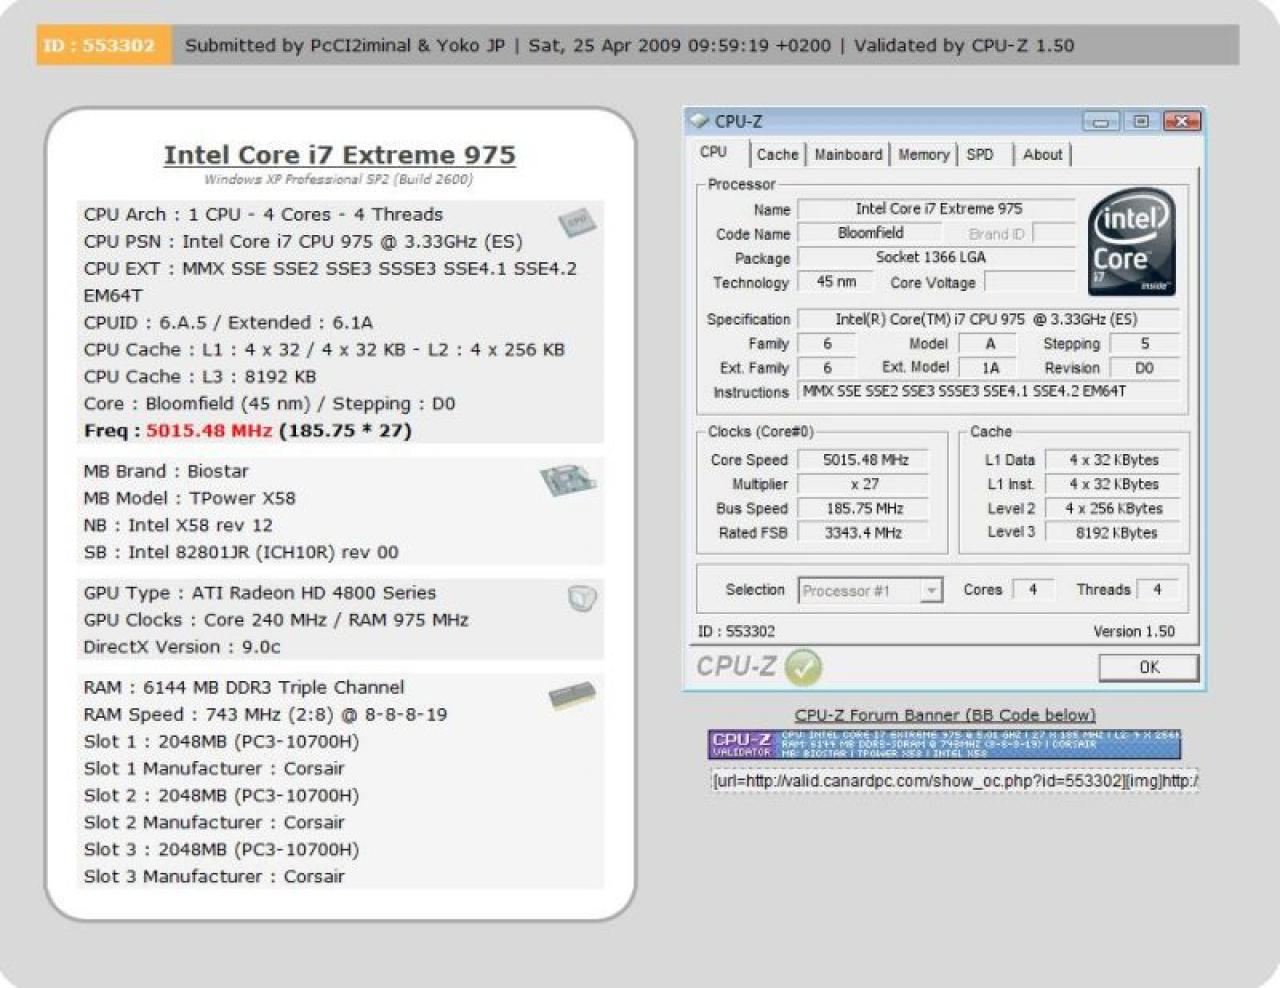Click Slot 3 Manufacturer : Corsair line
The width and height of the screenshot is (1280, 988).
click(214, 877)
